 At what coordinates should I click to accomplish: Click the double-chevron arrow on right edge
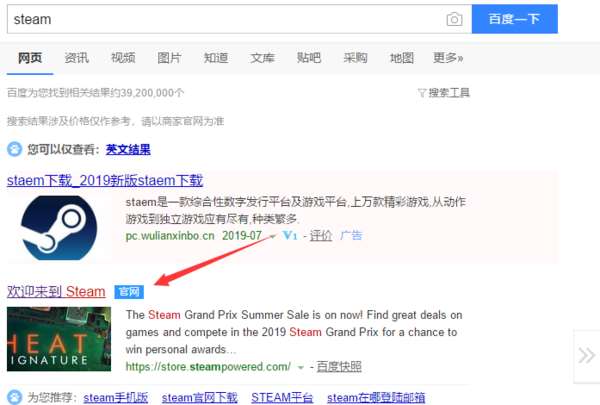586,356
